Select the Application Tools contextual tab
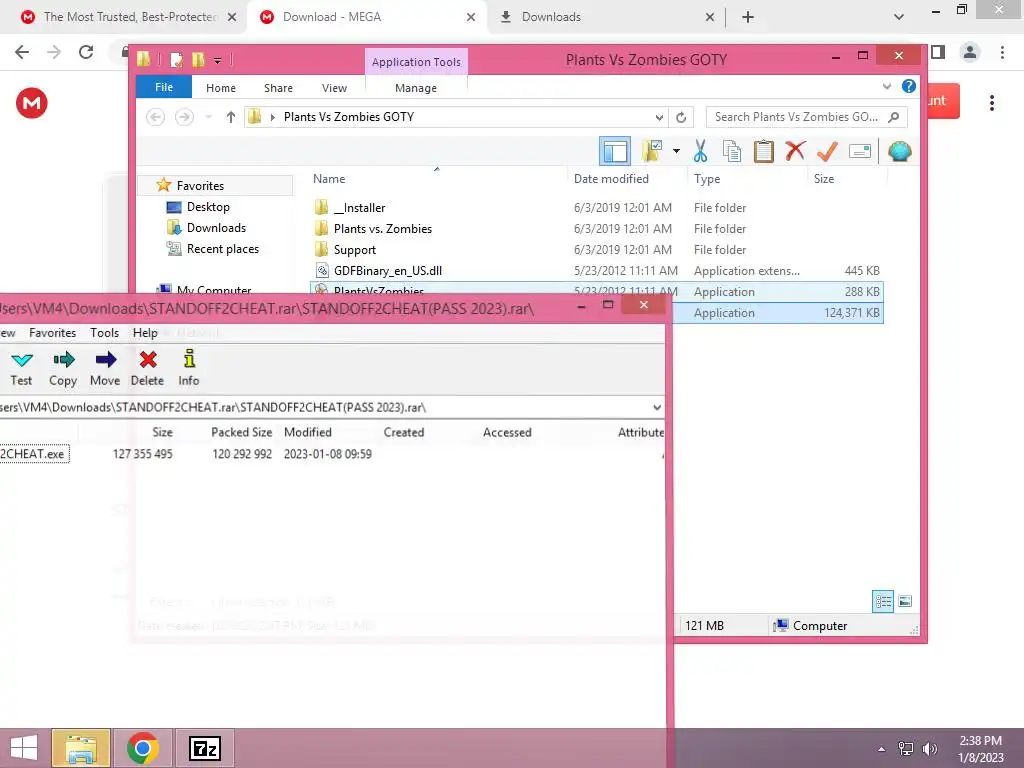Viewport: 1024px width, 768px height. (x=416, y=61)
